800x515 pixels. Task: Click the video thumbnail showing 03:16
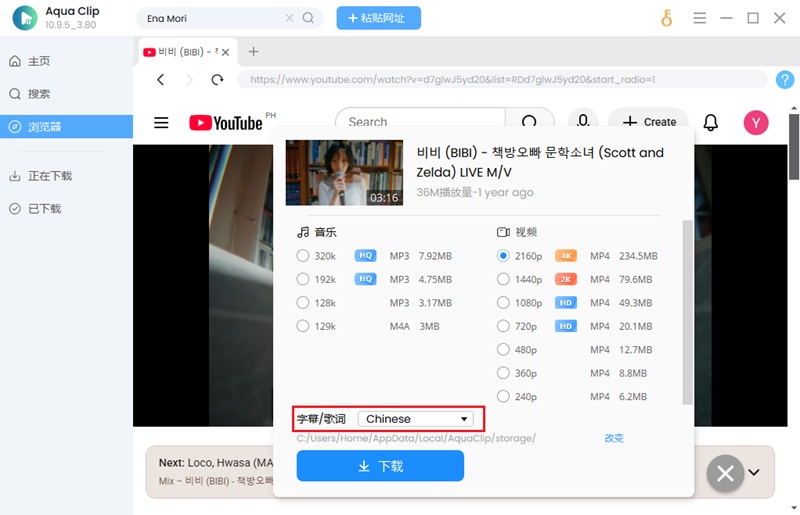pyautogui.click(x=344, y=173)
